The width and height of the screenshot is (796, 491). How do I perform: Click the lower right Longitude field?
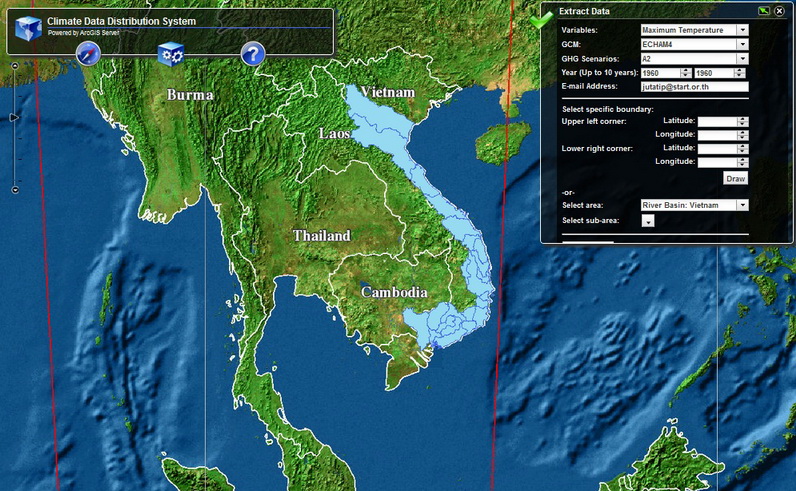[717, 161]
